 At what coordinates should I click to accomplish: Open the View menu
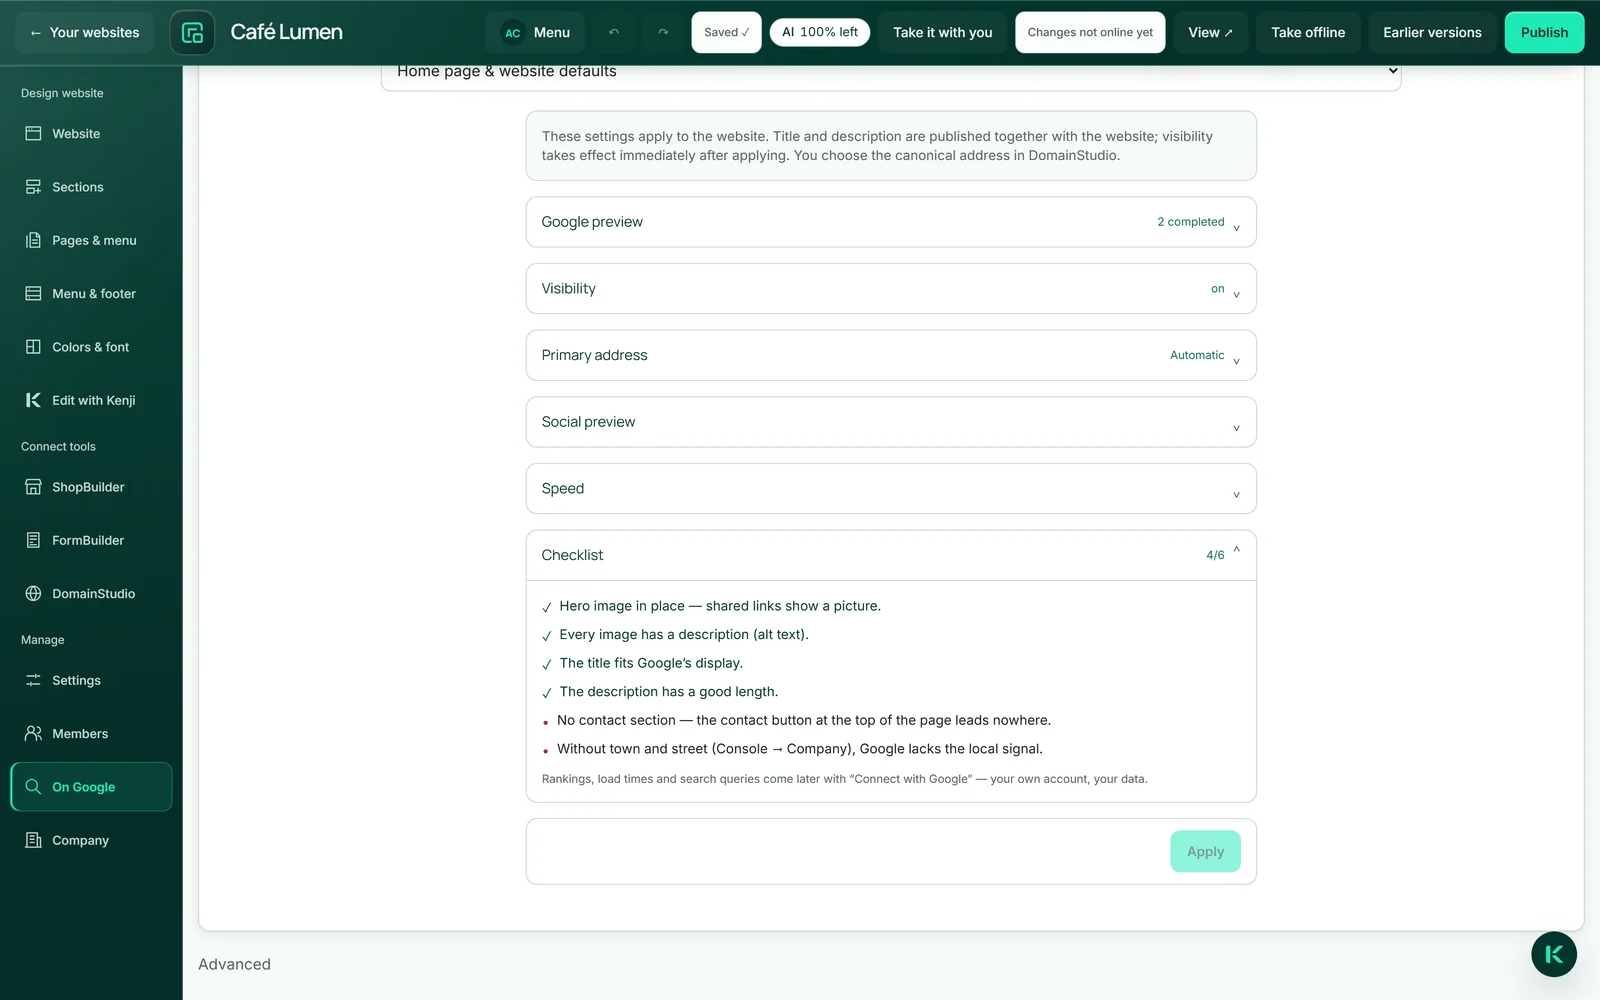1210,32
